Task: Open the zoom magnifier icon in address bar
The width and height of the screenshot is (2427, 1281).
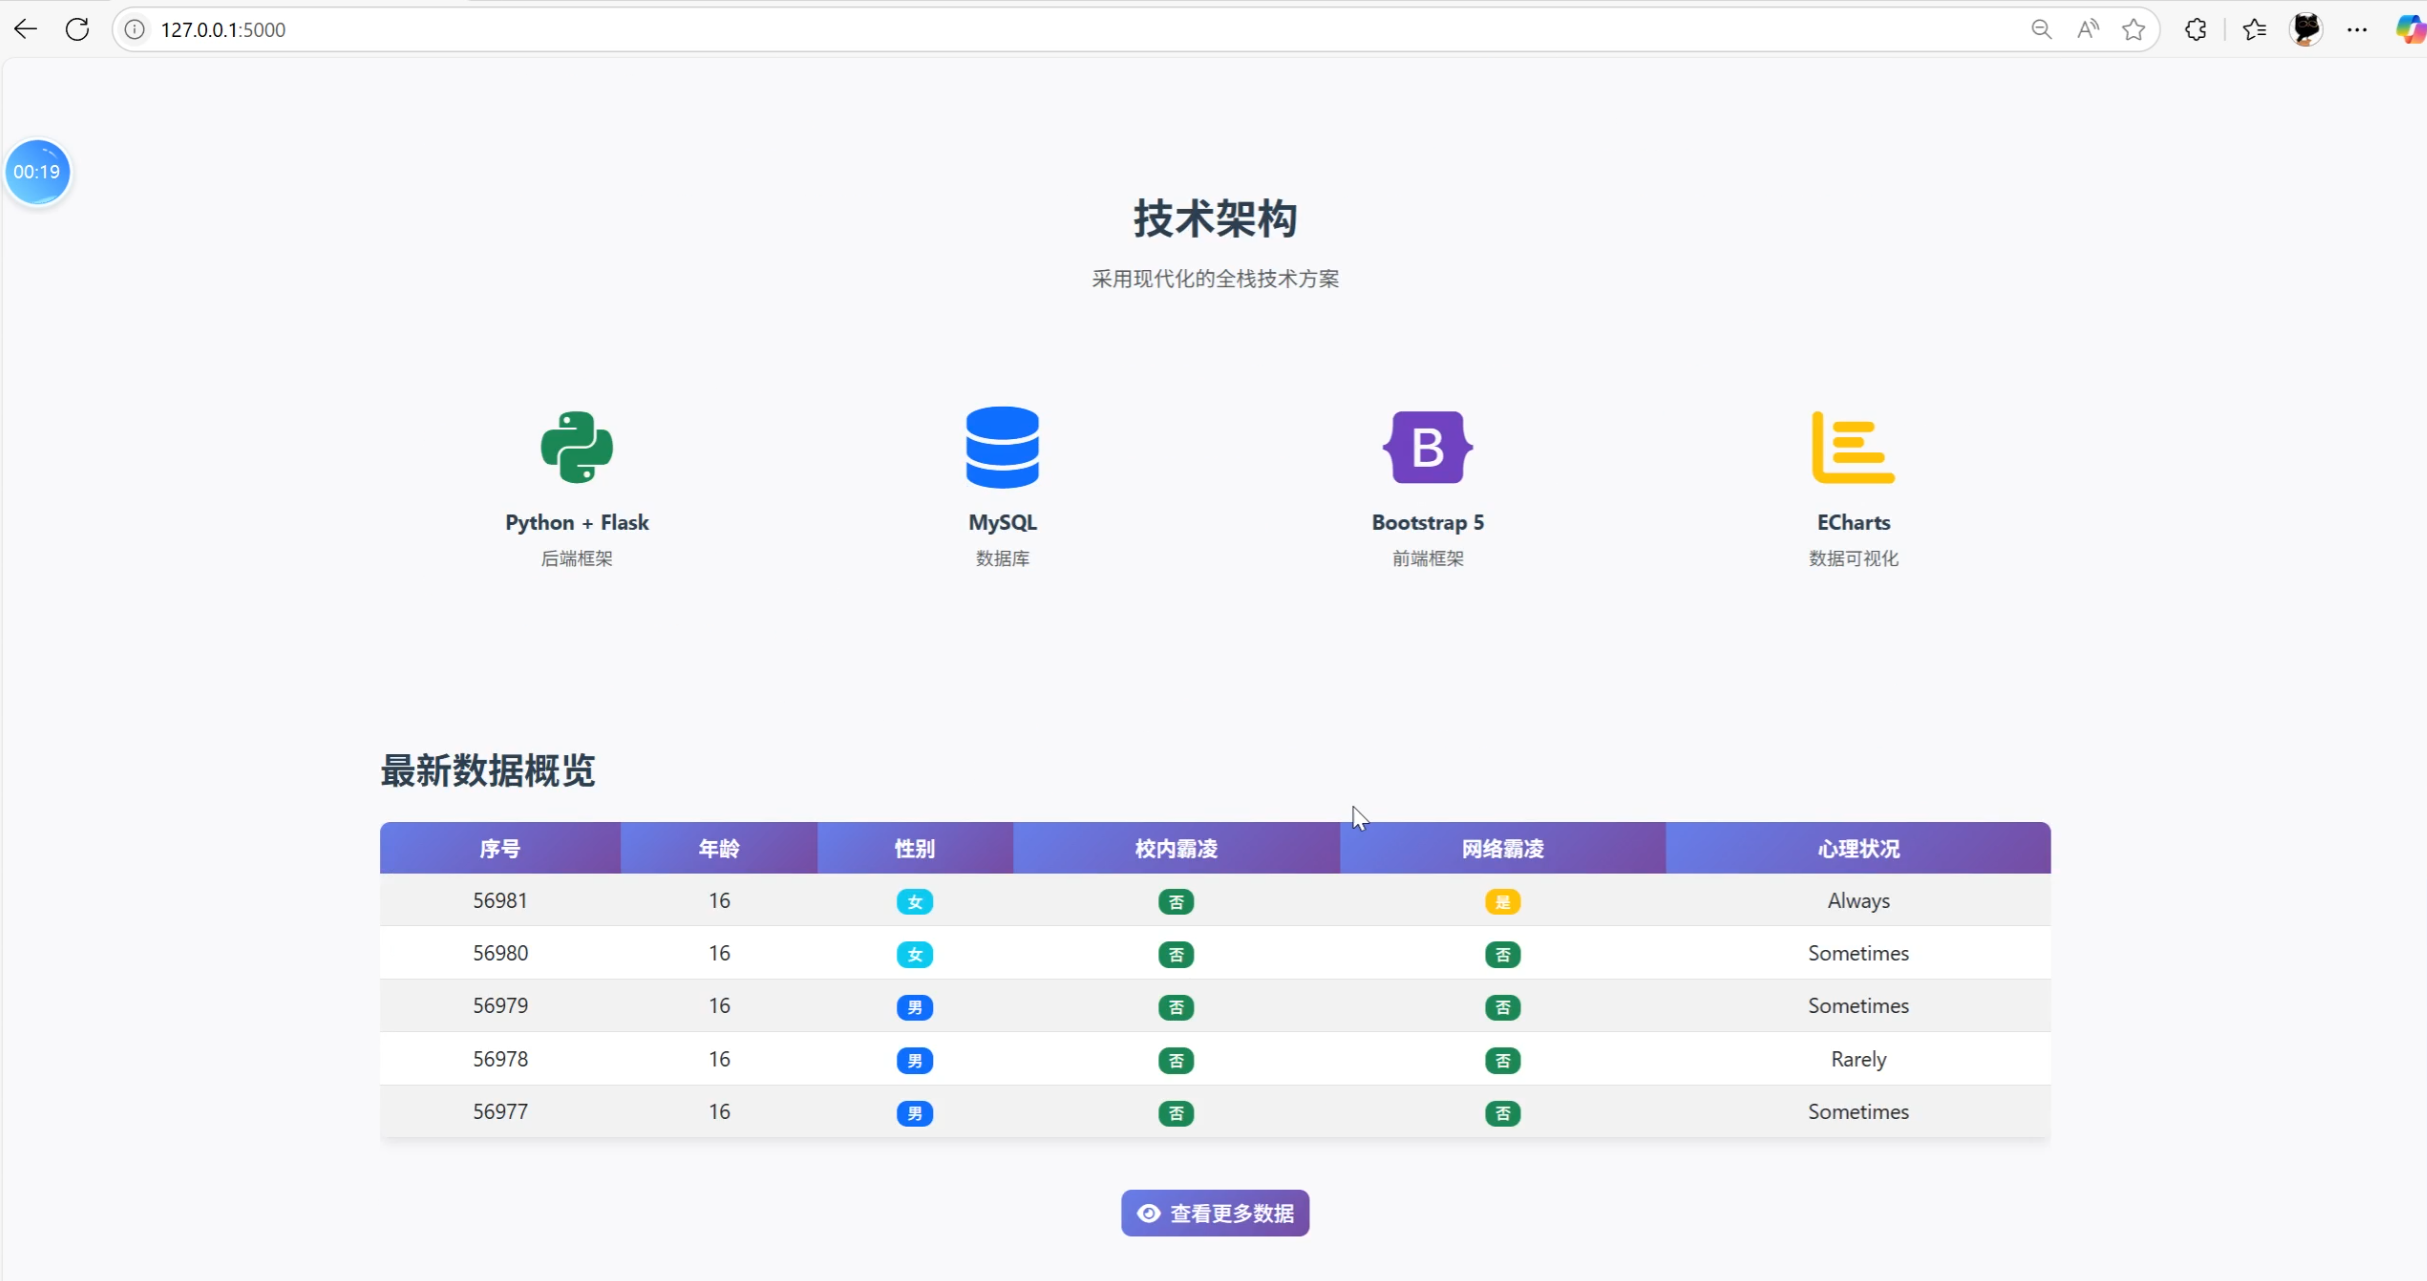Action: pyautogui.click(x=2041, y=30)
